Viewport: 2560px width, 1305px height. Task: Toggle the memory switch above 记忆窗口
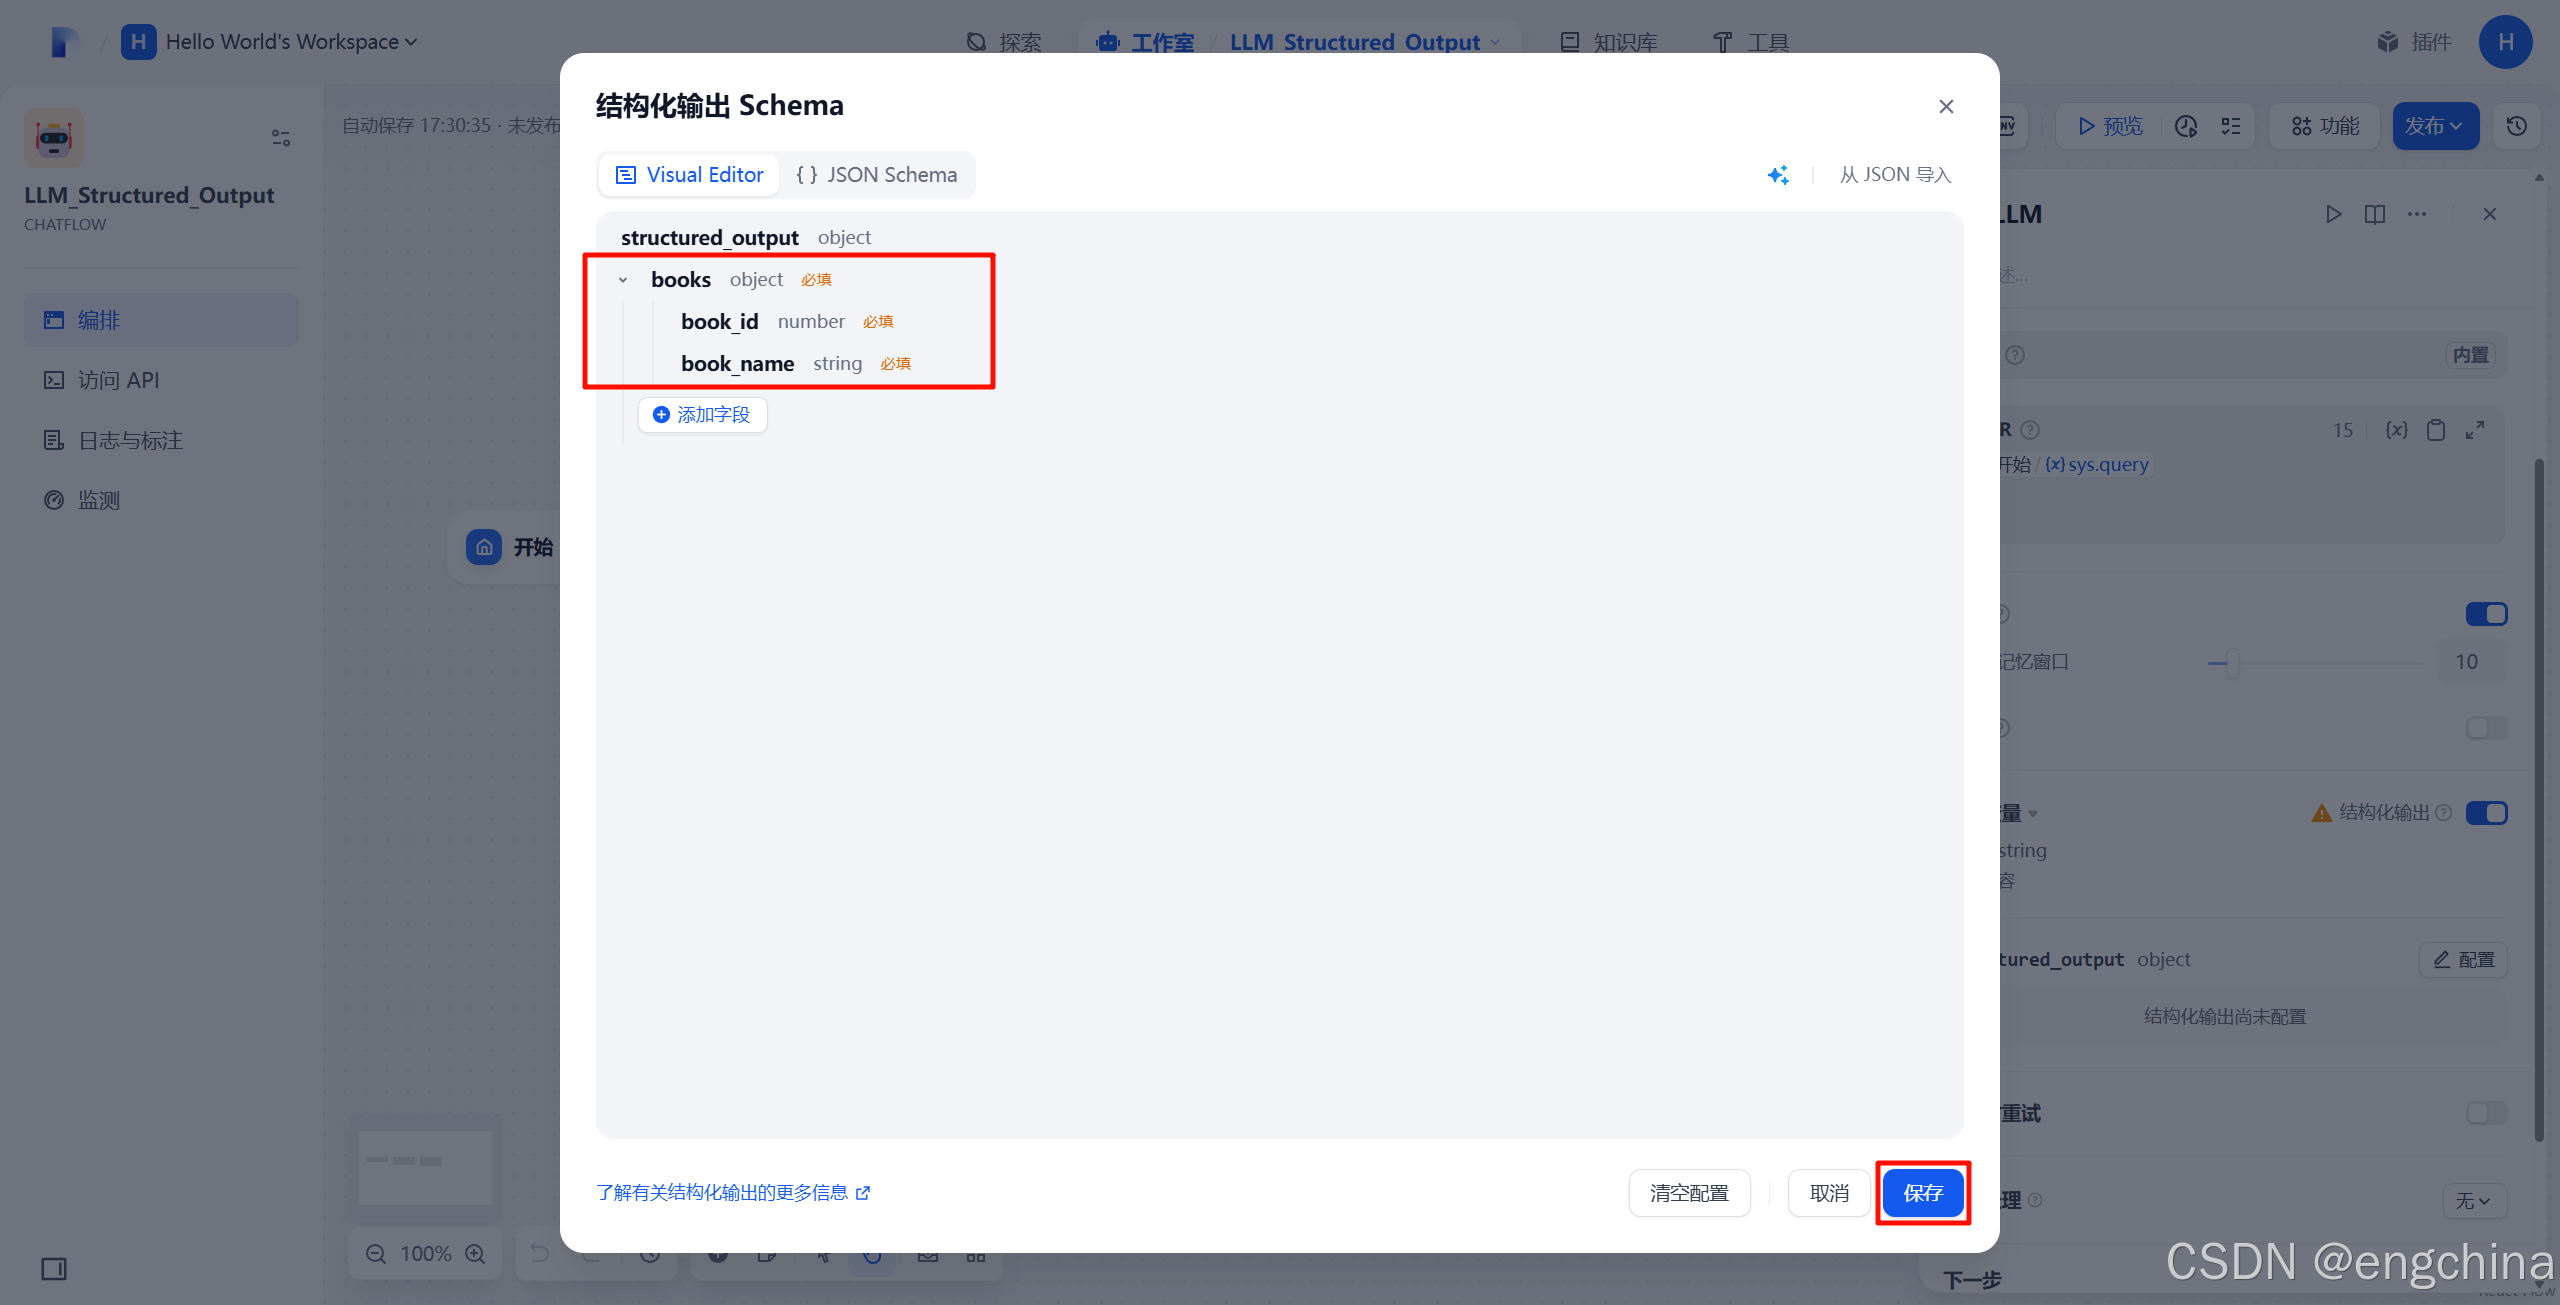click(2486, 614)
